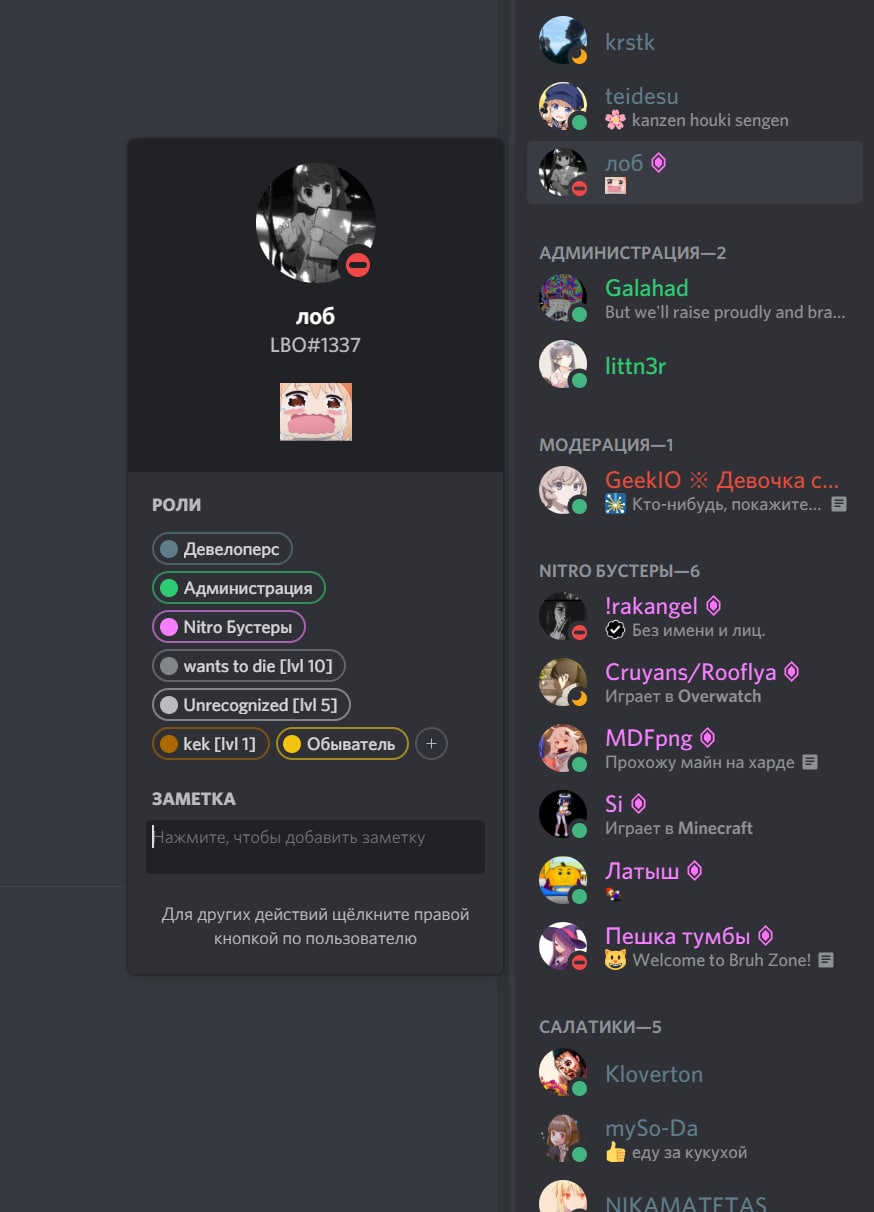Viewport: 874px width, 1212px height.
Task: Click the crying emoji in лоб's profile
Action: coord(316,412)
